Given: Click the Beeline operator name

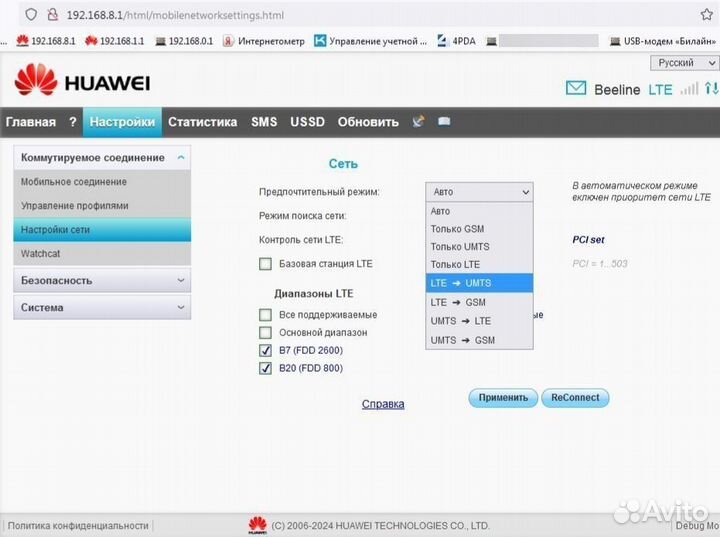Looking at the screenshot, I should pyautogui.click(x=617, y=90).
